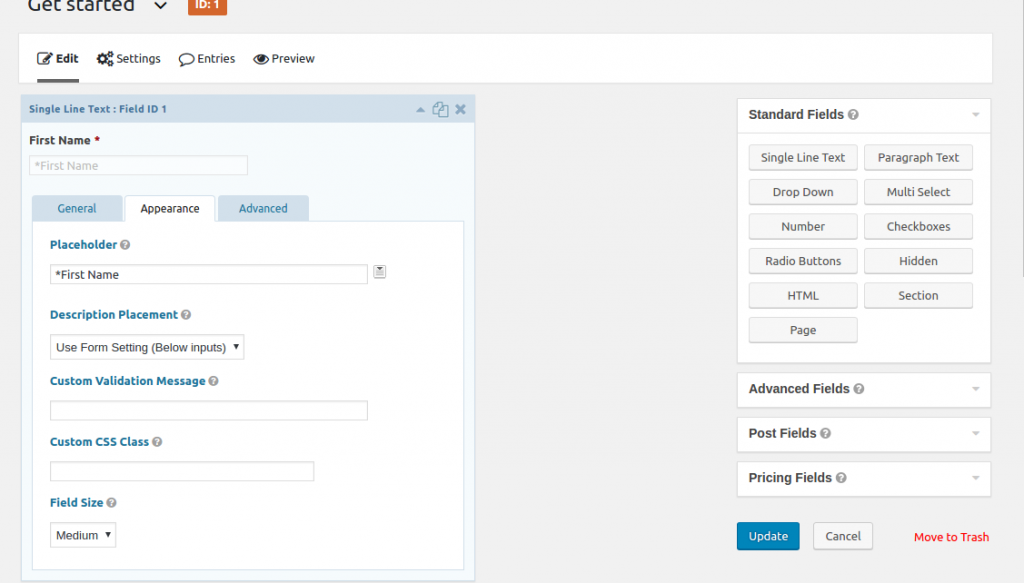Screen dimensions: 1024x583
Task: Click the Standard Fields help icon
Action: (852, 115)
